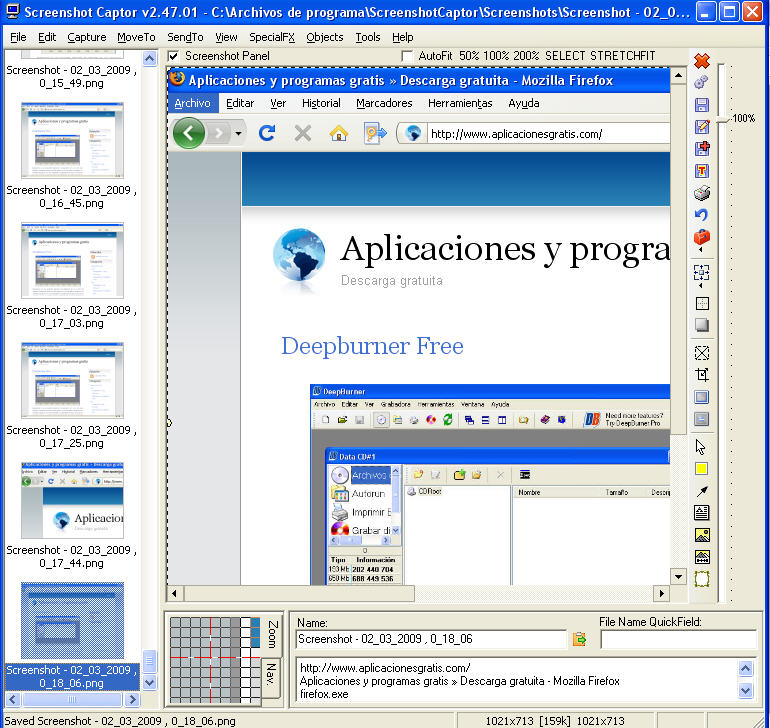The image size is (770, 728).
Task: Expand the arrow below selection fit icon
Action: click(701, 285)
